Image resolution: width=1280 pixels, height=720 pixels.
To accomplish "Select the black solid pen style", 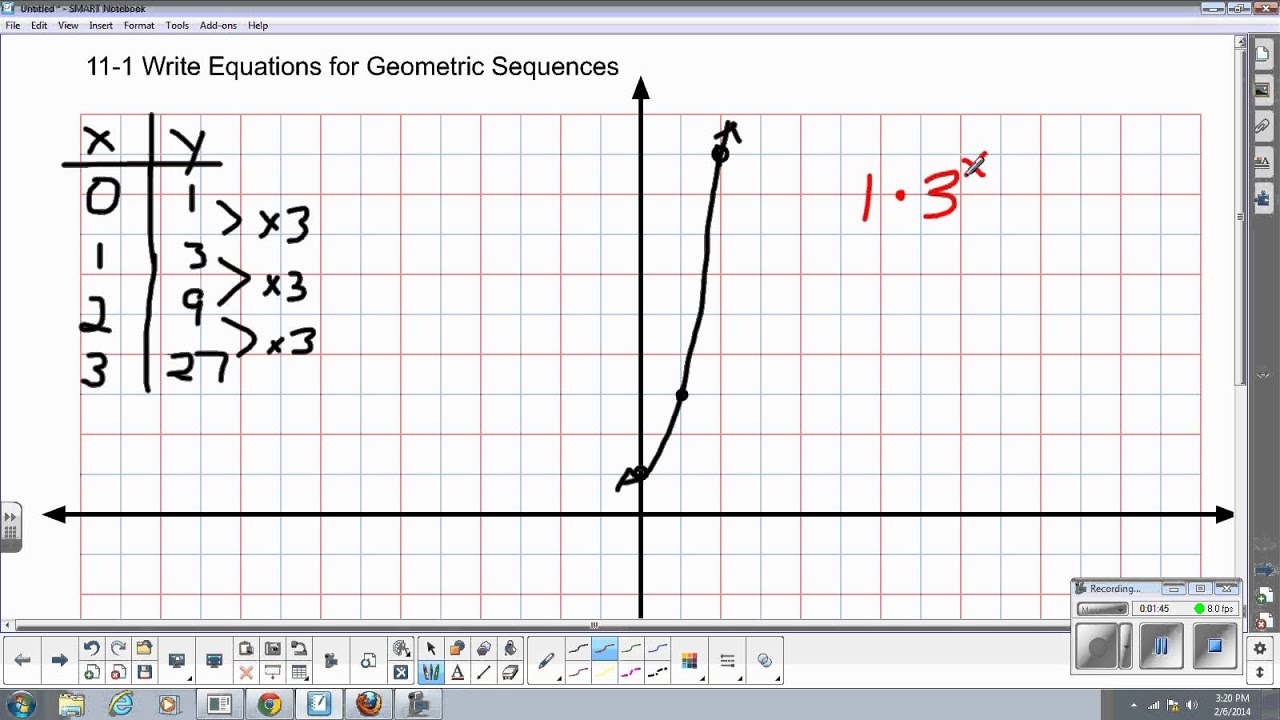I will (x=578, y=648).
